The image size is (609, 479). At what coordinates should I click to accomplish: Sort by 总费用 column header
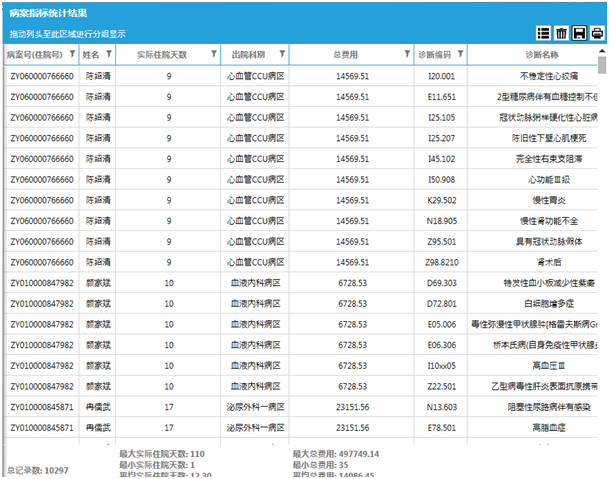click(x=345, y=54)
